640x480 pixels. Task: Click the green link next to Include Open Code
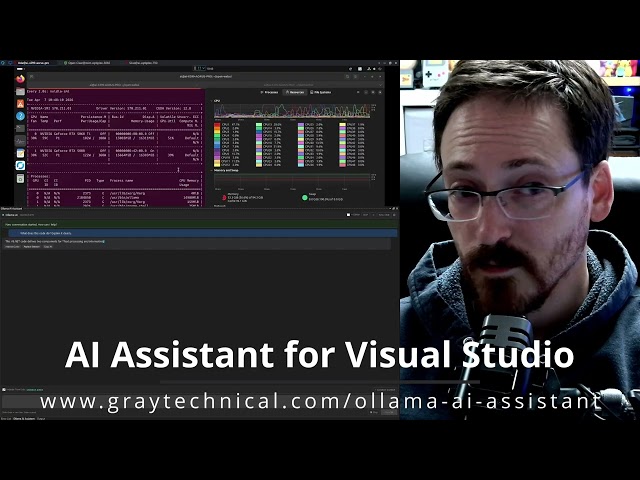click(35, 390)
